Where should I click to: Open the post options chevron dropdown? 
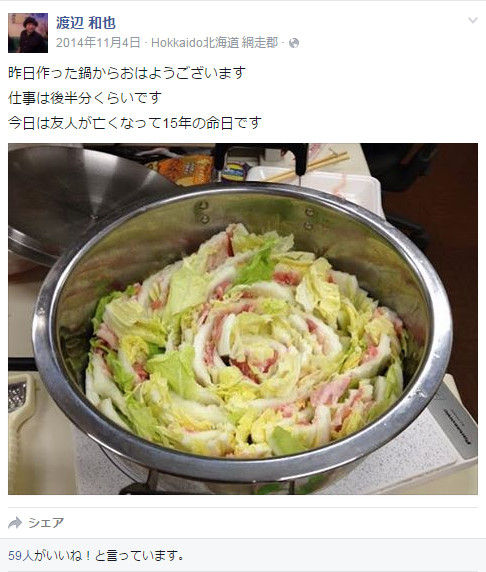tap(473, 20)
